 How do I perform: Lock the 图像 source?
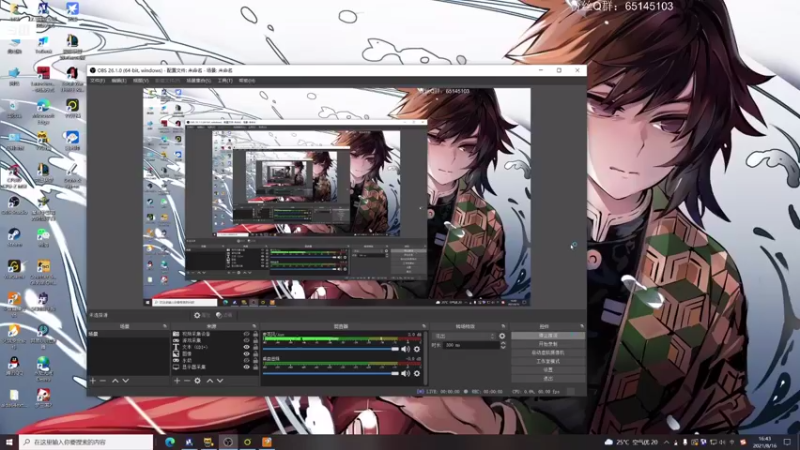coord(256,354)
